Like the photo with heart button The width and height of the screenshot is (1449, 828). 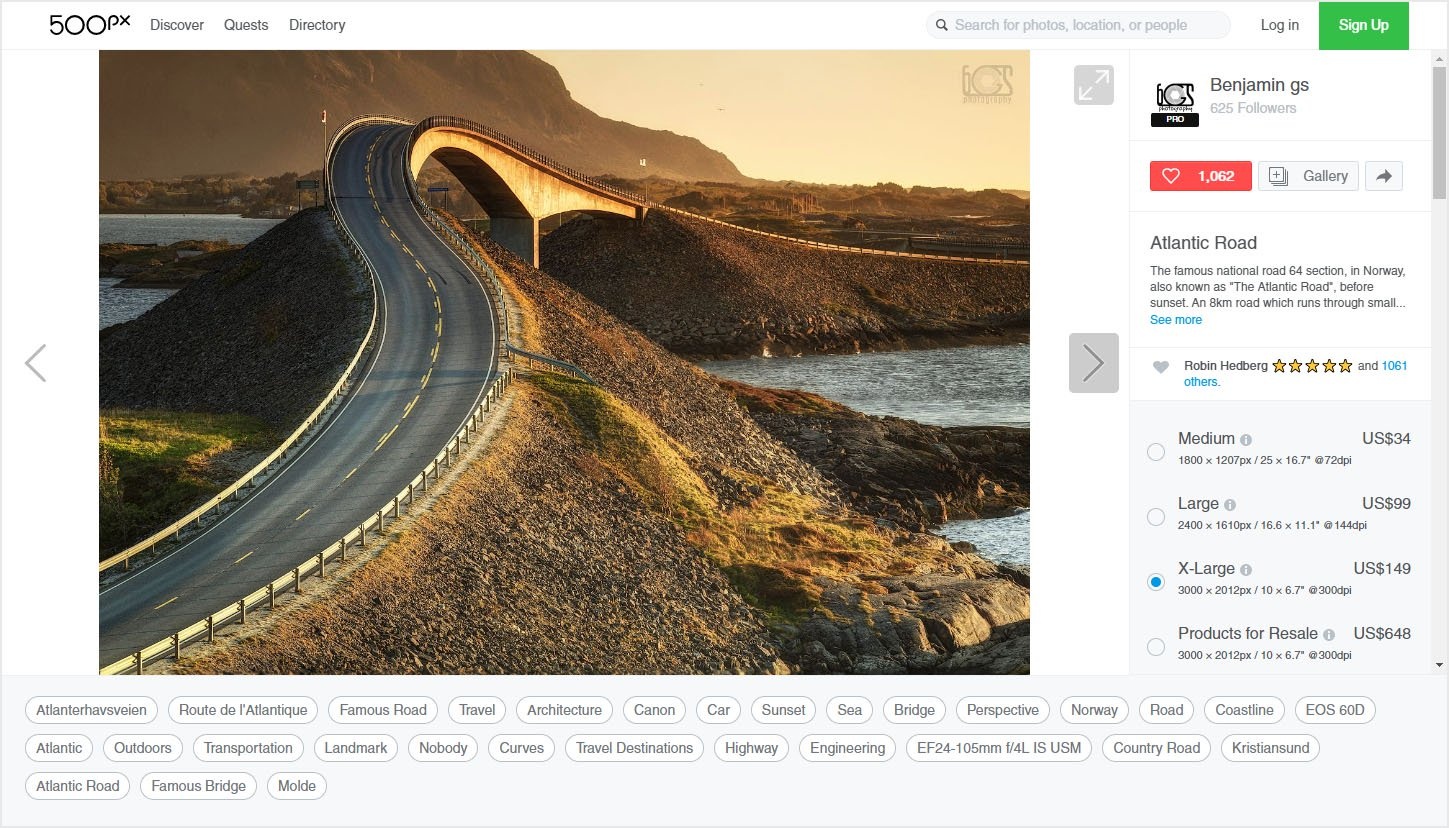(x=1200, y=176)
